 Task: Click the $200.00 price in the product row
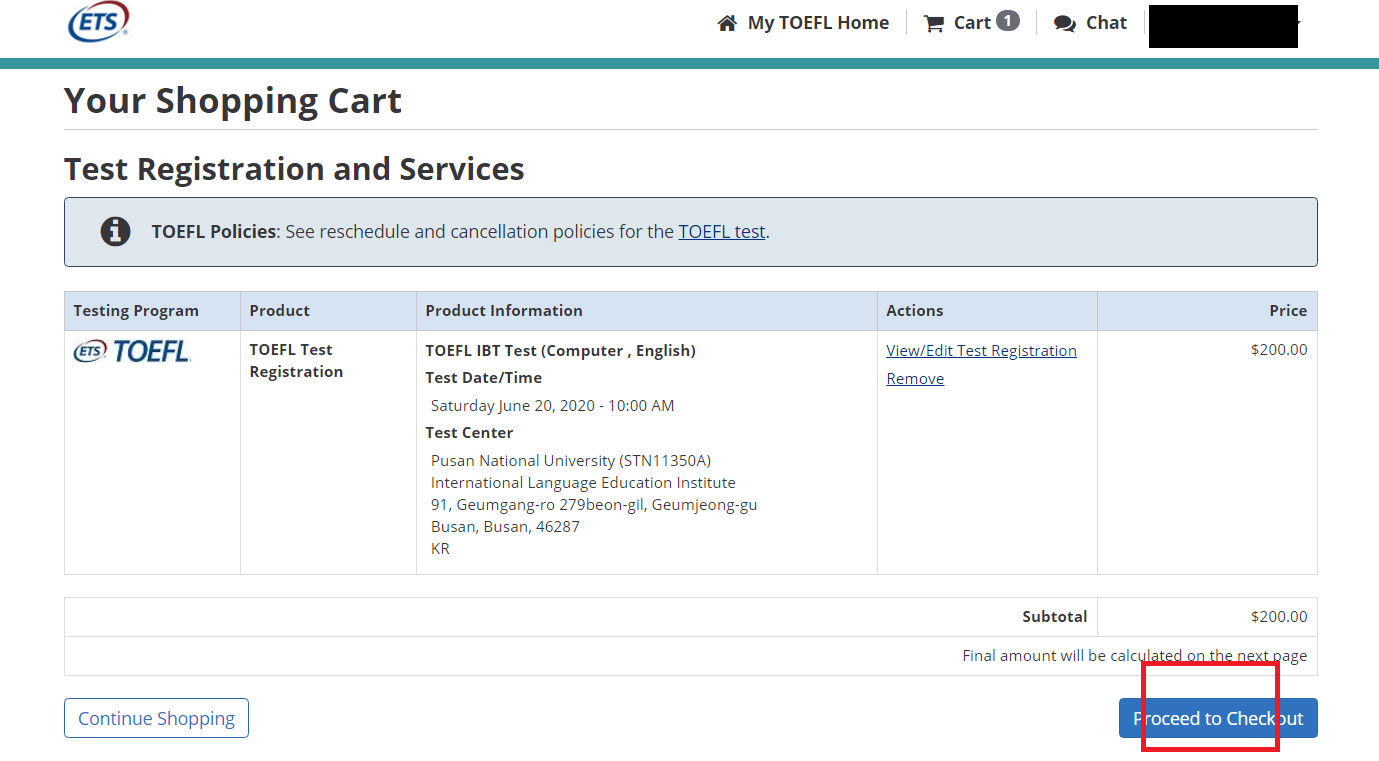pyautogui.click(x=1279, y=350)
